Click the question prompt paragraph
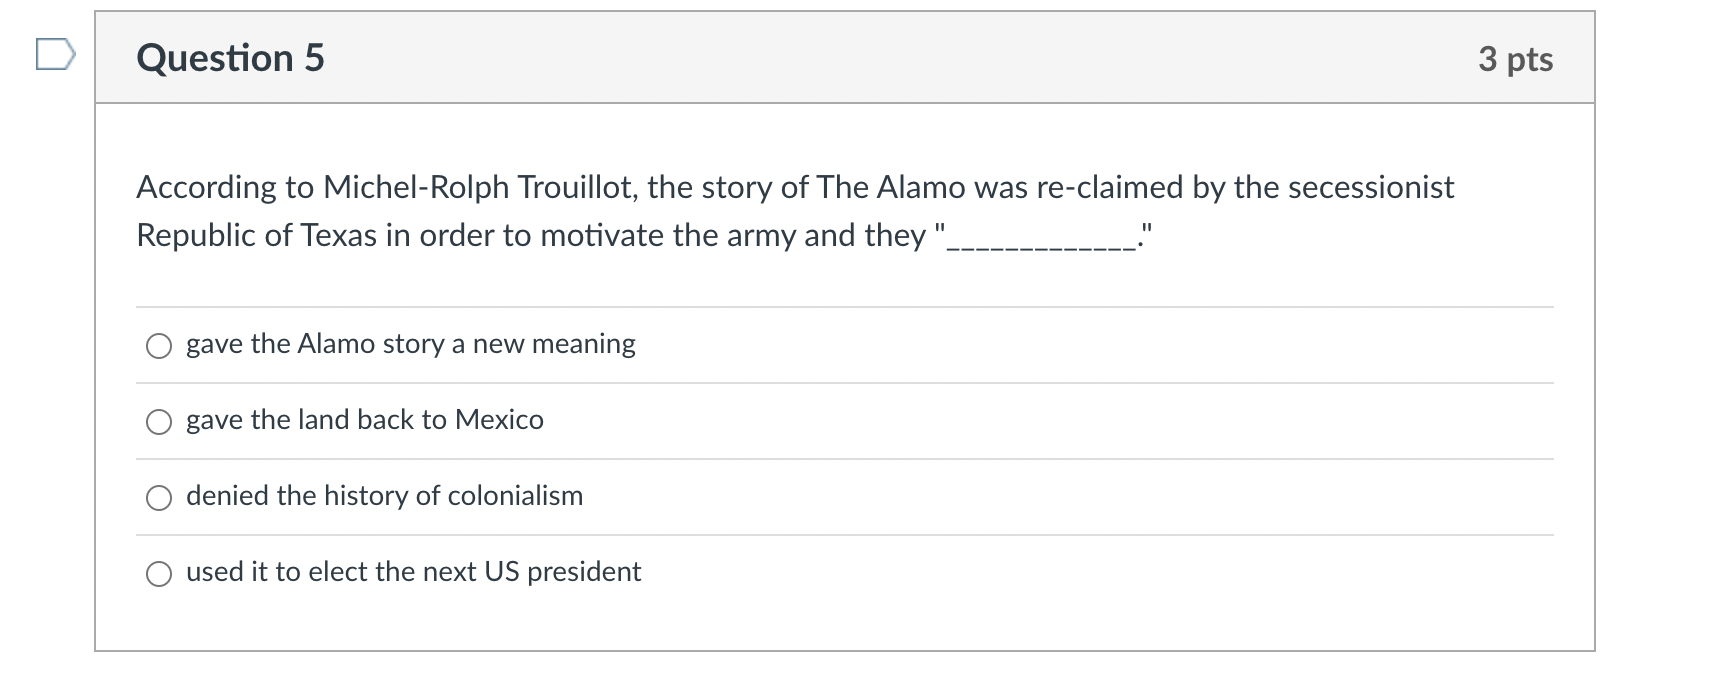This screenshot has width=1710, height=698. [x=795, y=210]
